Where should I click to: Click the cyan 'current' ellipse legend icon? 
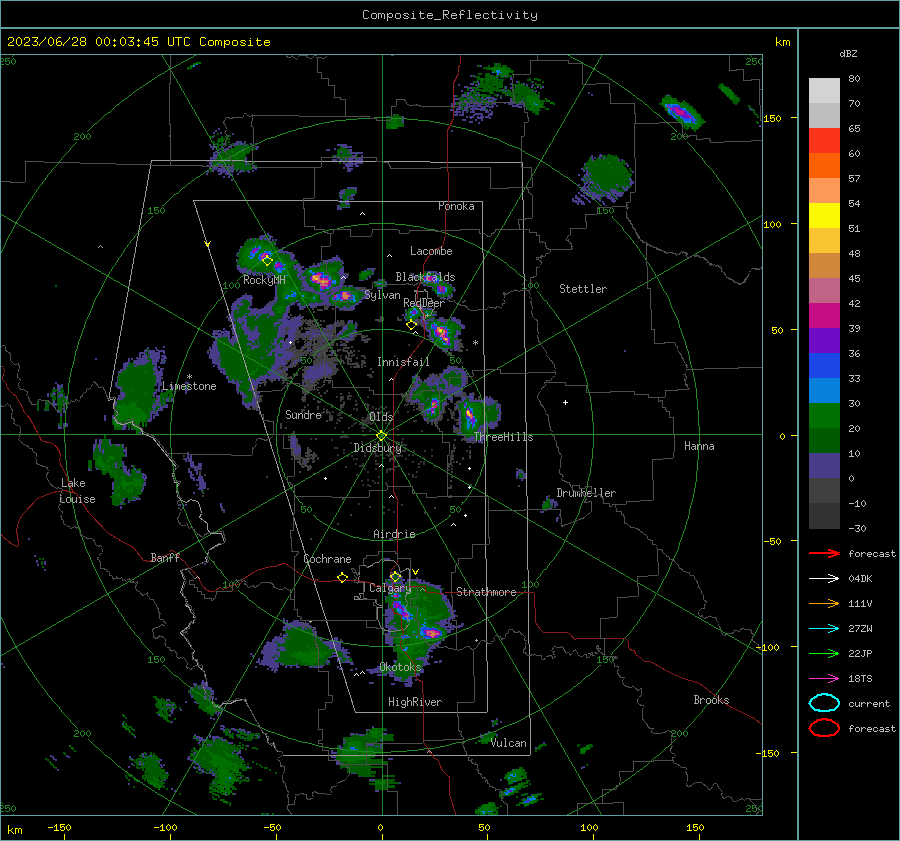[x=824, y=703]
